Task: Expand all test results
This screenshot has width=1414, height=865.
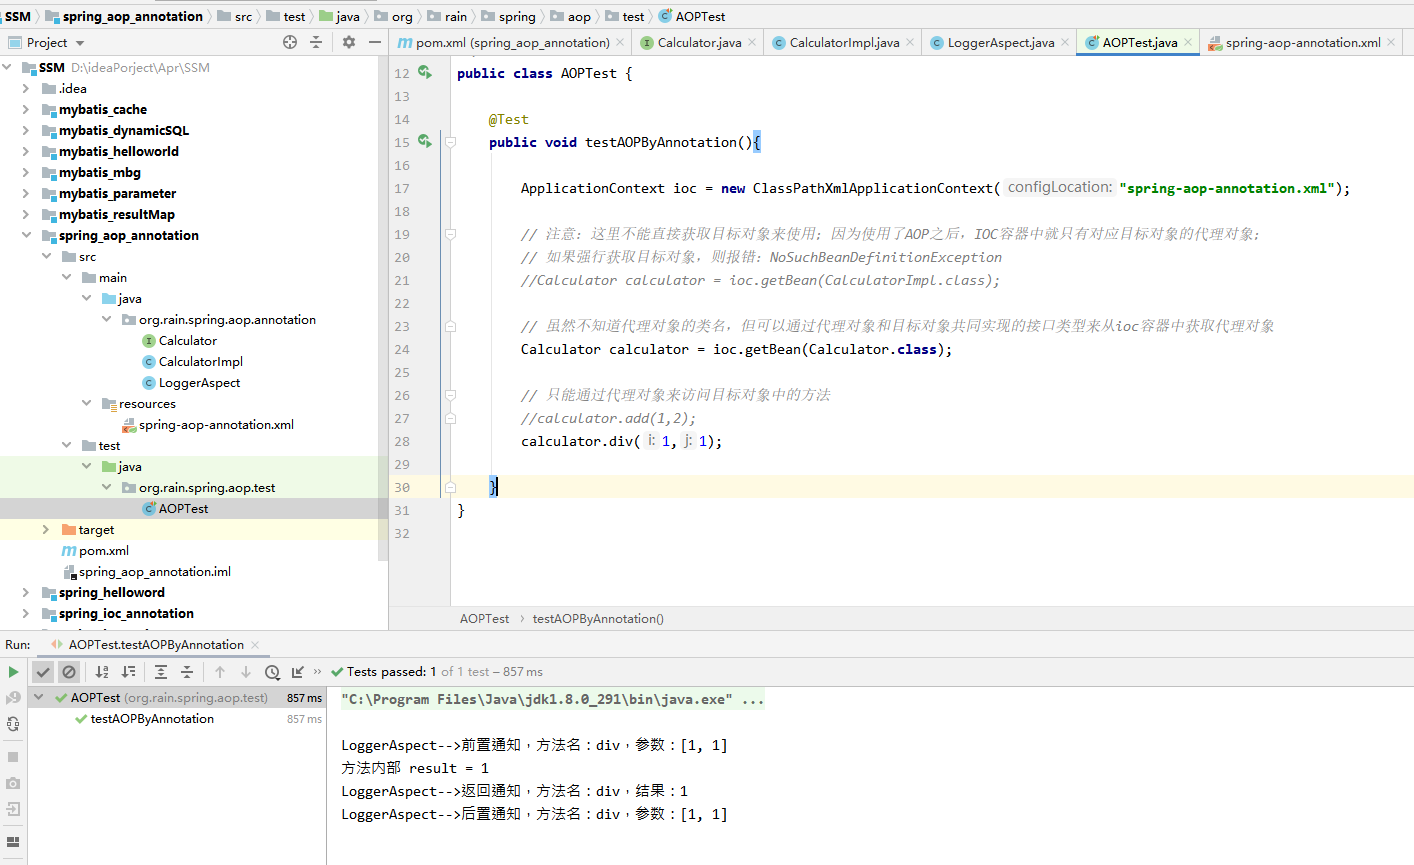Action: [x=161, y=672]
